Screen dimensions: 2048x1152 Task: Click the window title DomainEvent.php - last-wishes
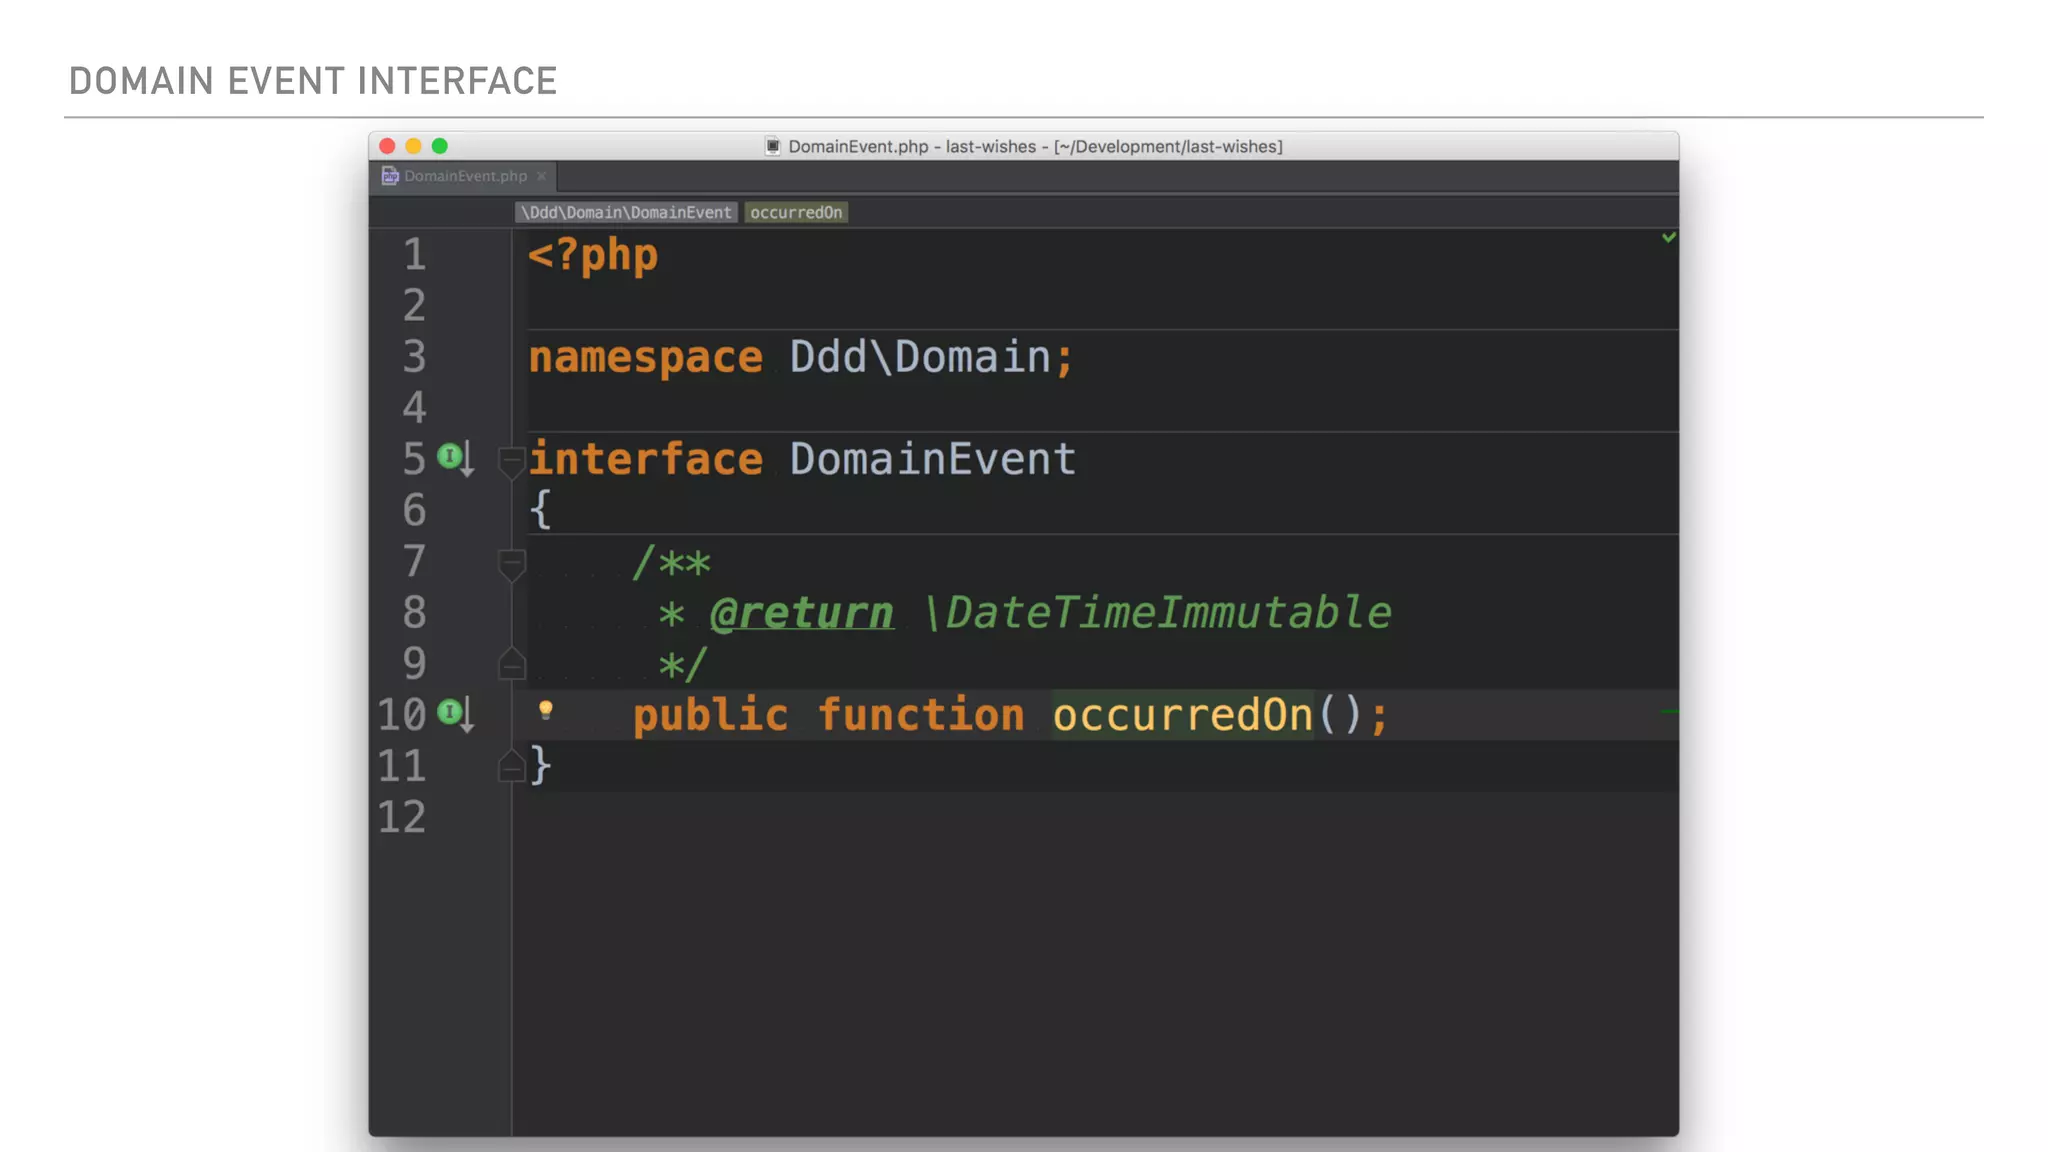coord(1035,146)
